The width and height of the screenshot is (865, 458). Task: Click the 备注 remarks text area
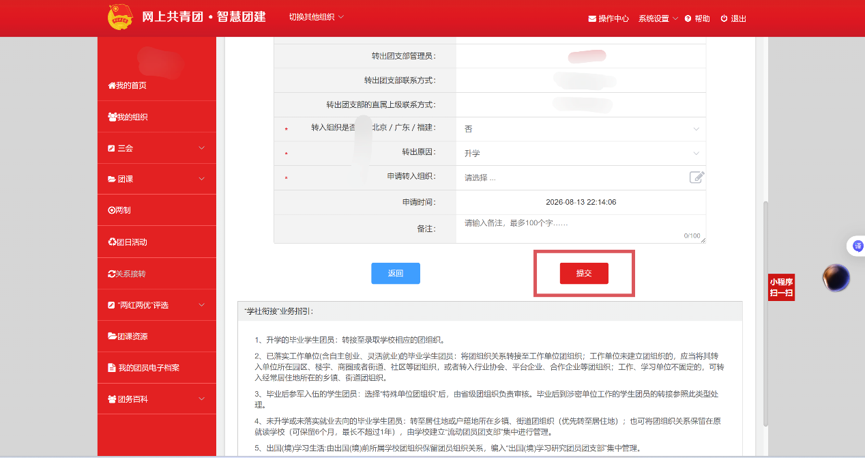(x=581, y=229)
